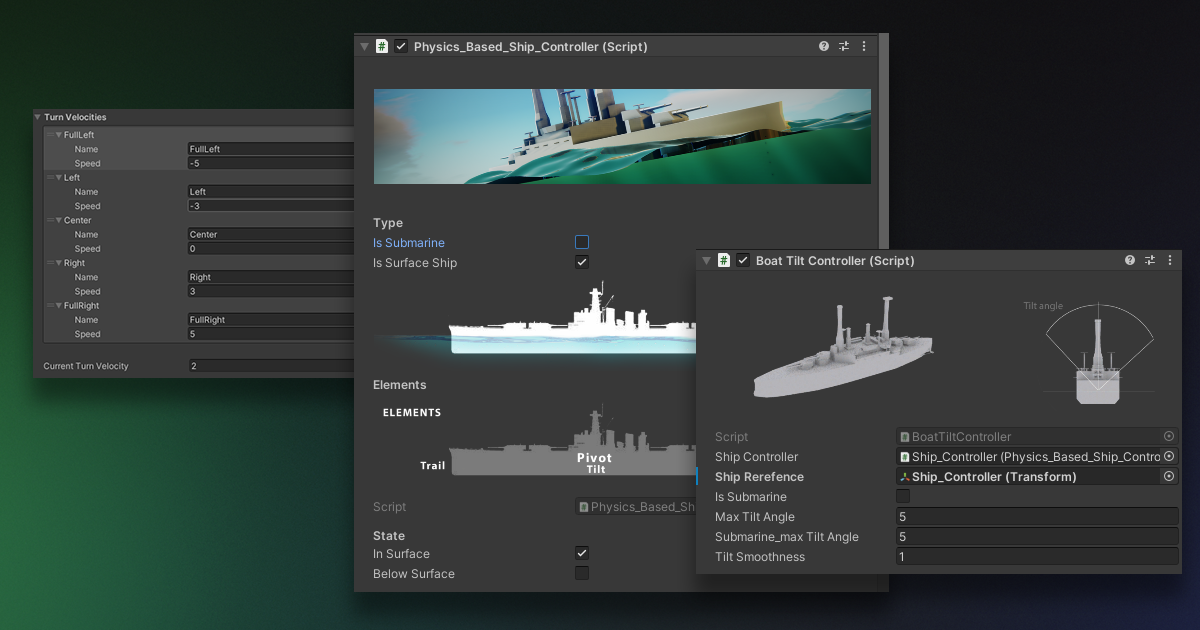Select the Trail element label
Image resolution: width=1200 pixels, height=630 pixels.
433,464
